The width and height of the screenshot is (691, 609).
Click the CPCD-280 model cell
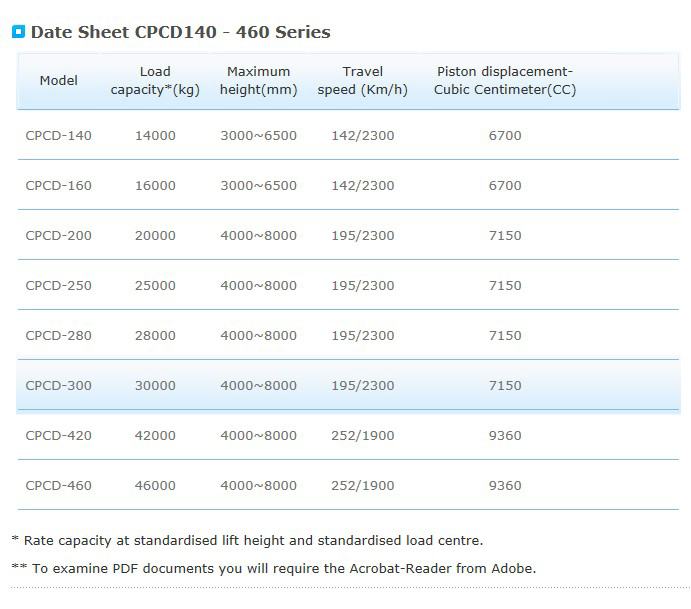(59, 335)
